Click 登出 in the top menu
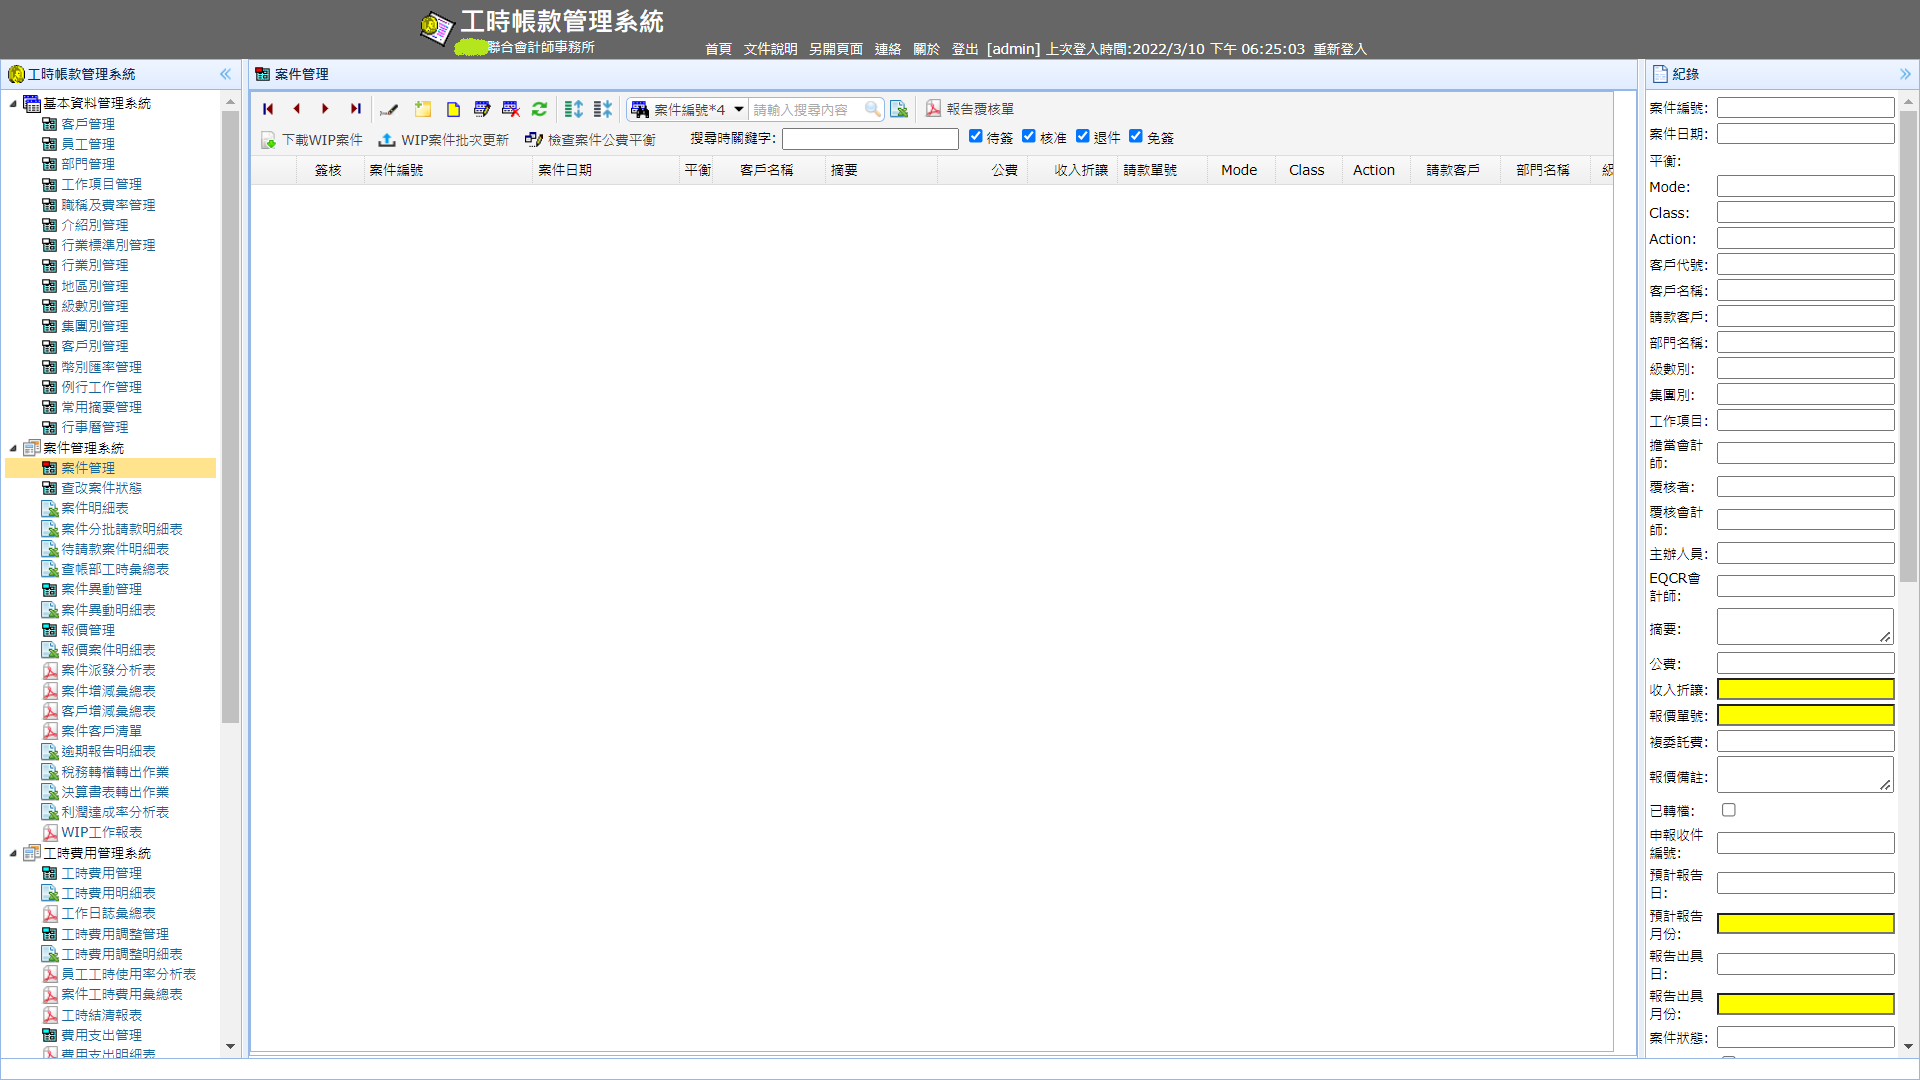 tap(964, 49)
